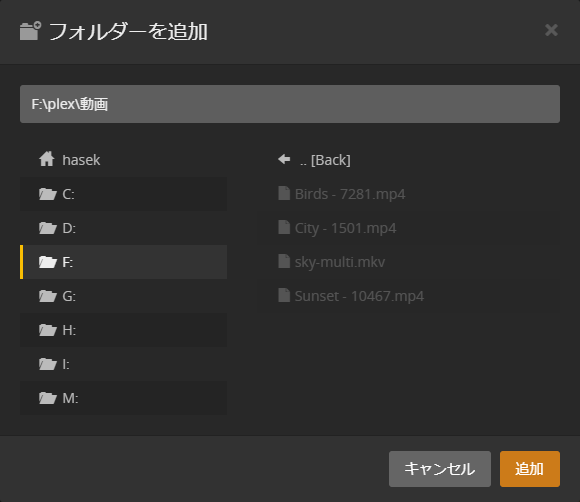This screenshot has width=580, height=502.
Task: Click the back arrow icon
Action: pyautogui.click(x=284, y=159)
